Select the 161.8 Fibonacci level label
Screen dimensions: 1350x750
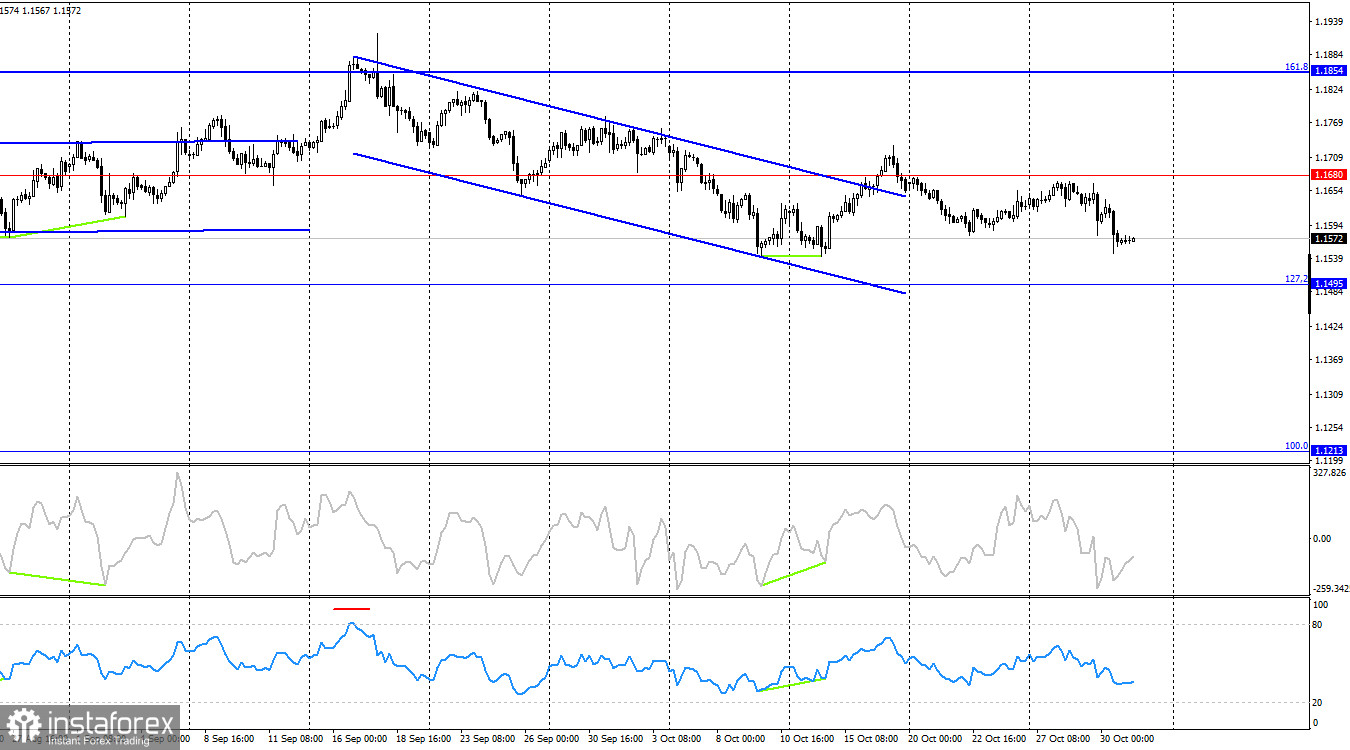tap(1294, 66)
